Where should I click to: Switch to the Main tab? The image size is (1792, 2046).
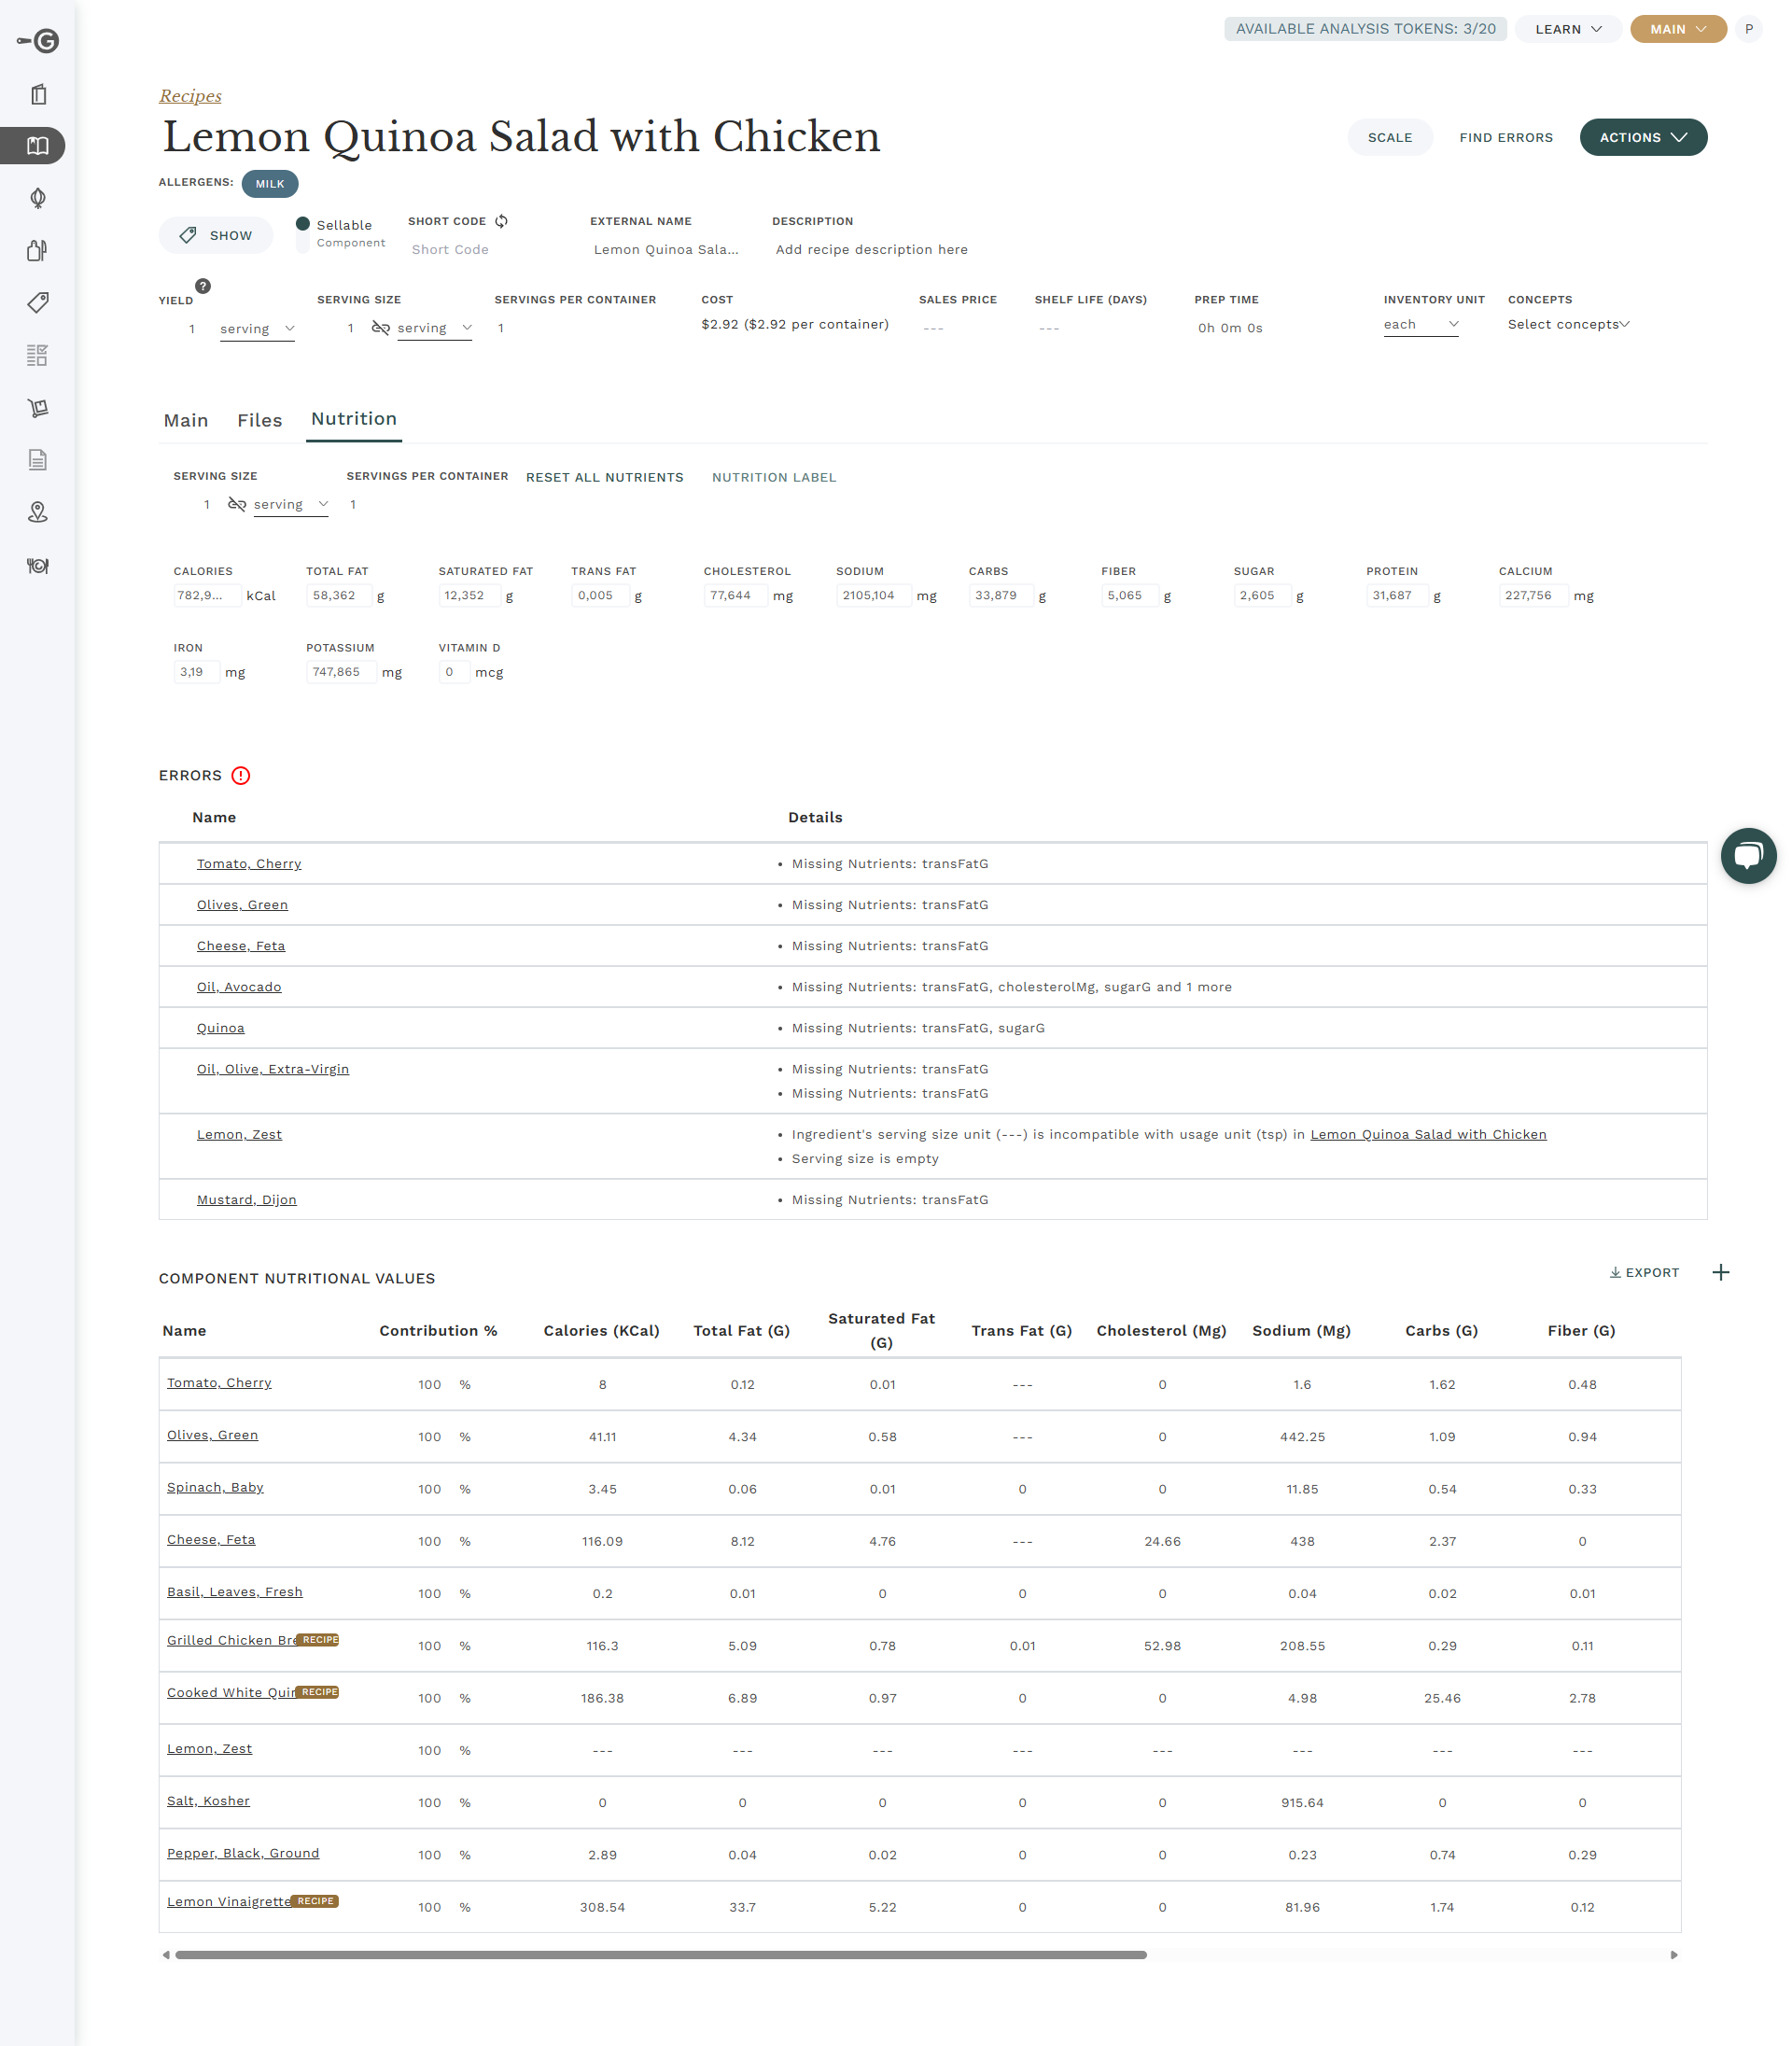click(x=186, y=420)
